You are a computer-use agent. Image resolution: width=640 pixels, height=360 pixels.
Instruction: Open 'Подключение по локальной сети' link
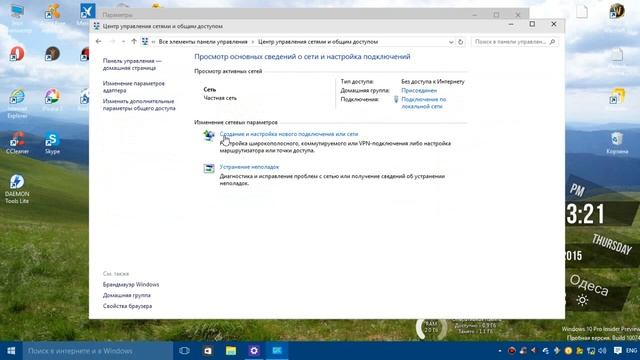(424, 102)
